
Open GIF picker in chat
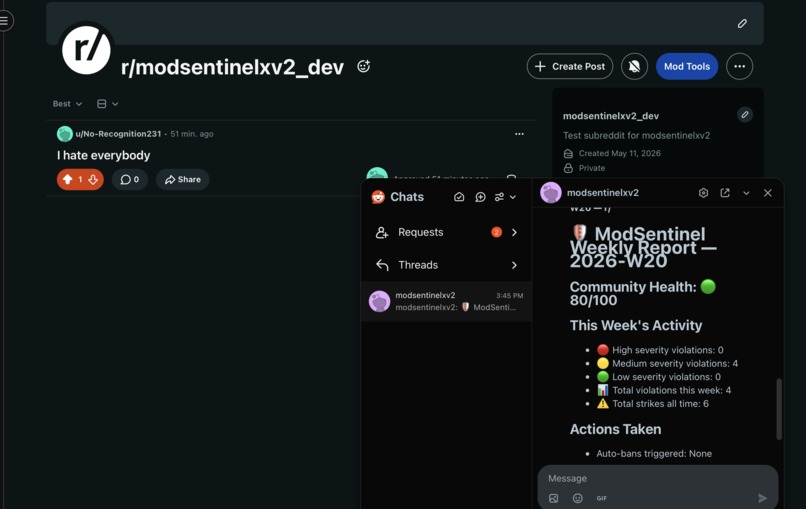pos(601,498)
